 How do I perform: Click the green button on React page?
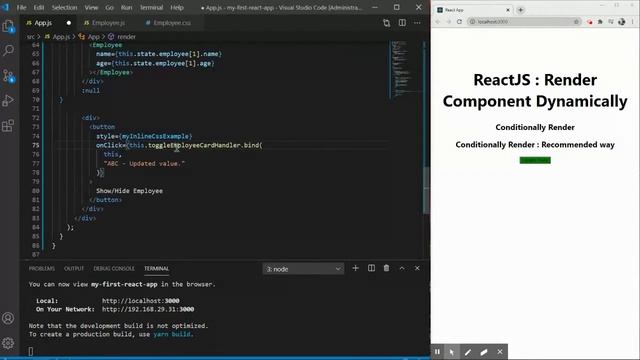(535, 160)
